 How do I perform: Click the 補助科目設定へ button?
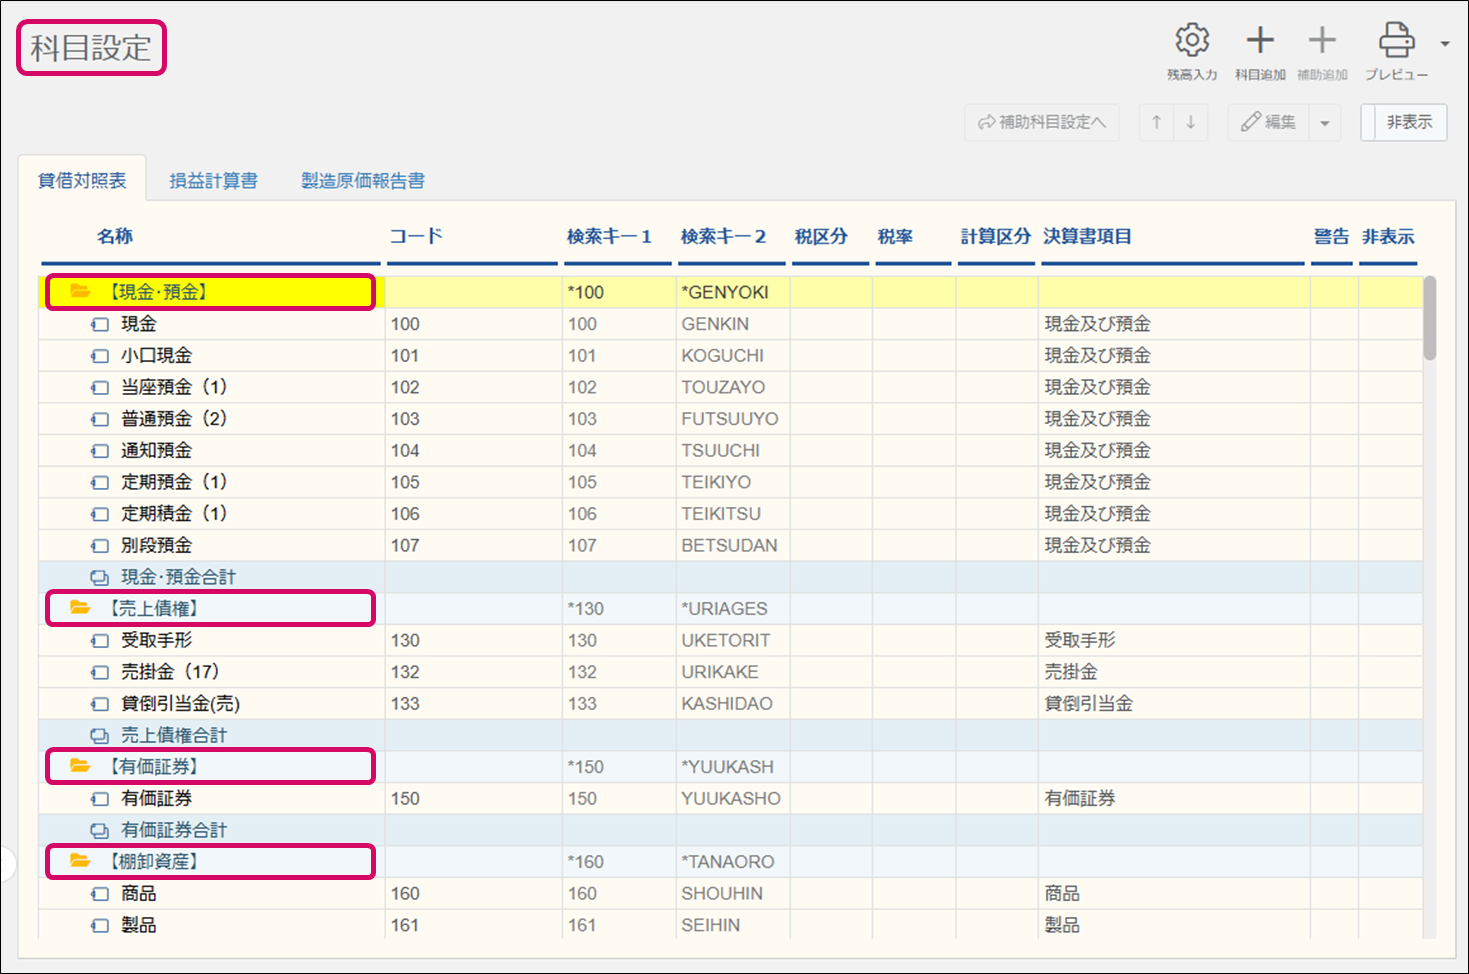click(1042, 122)
